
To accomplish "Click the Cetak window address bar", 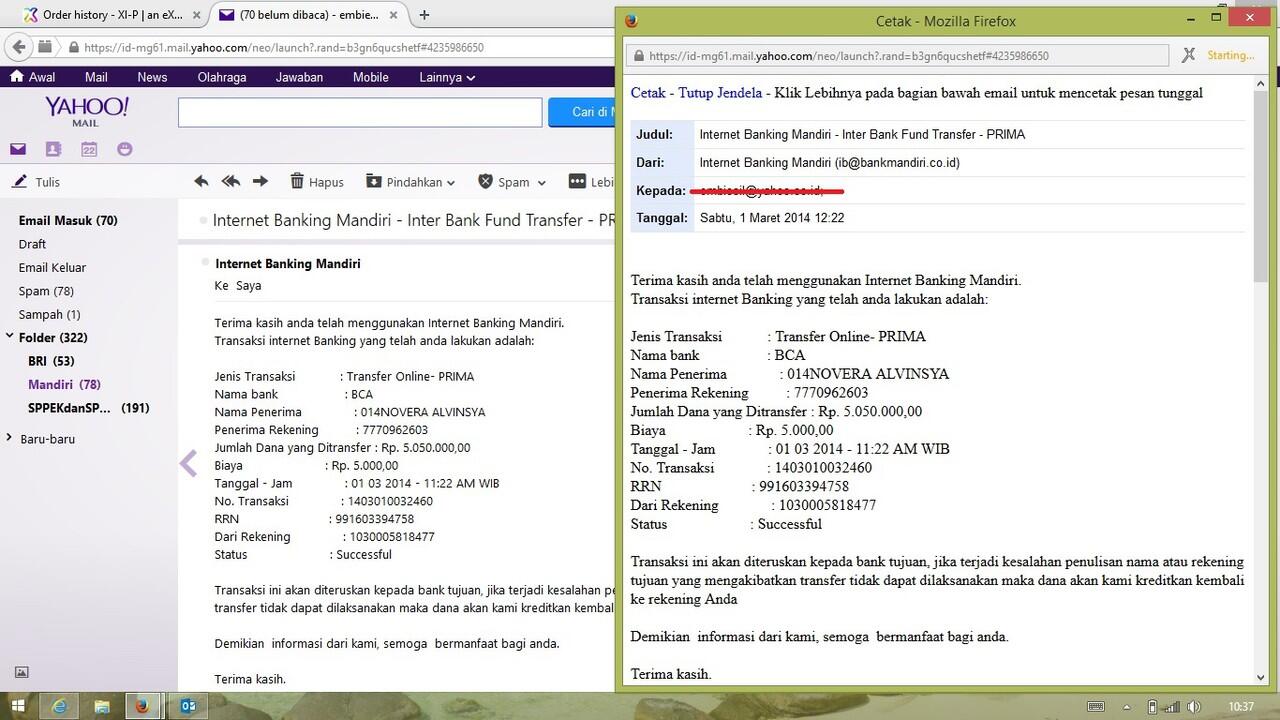I will (895, 56).
